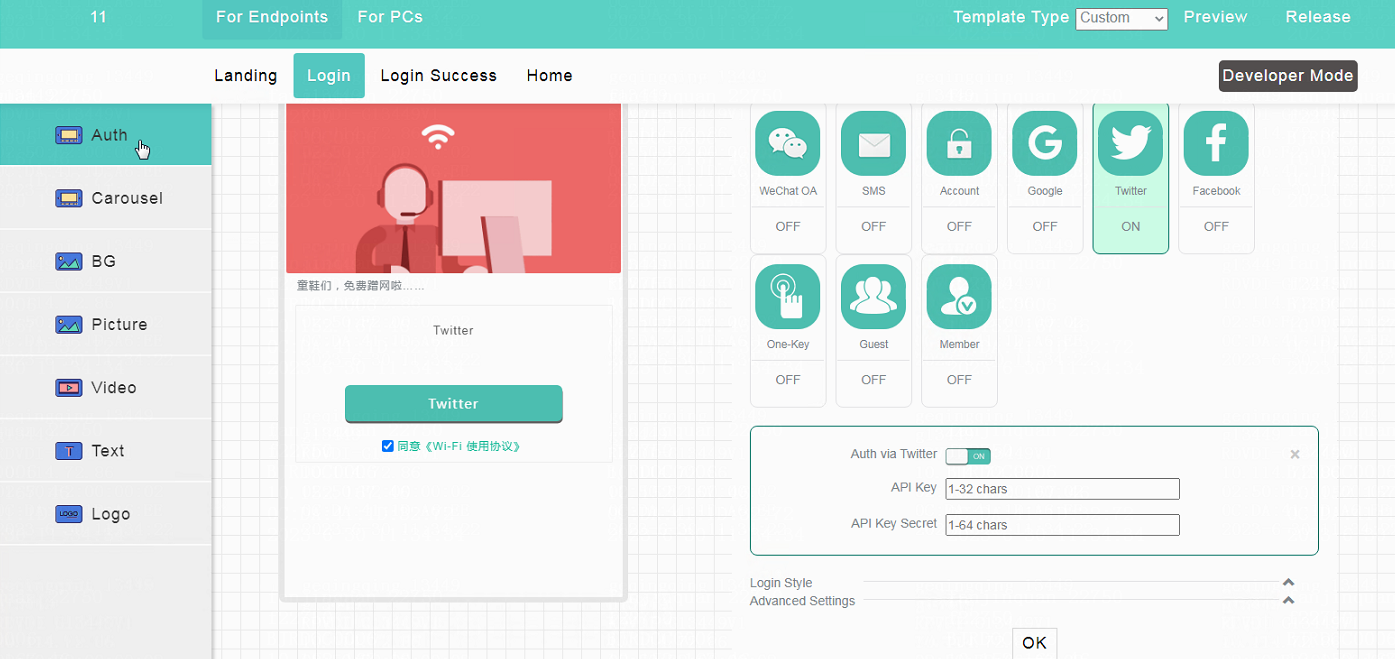Click the Twitter heading in phone preview
The height and width of the screenshot is (659, 1395).
click(453, 331)
